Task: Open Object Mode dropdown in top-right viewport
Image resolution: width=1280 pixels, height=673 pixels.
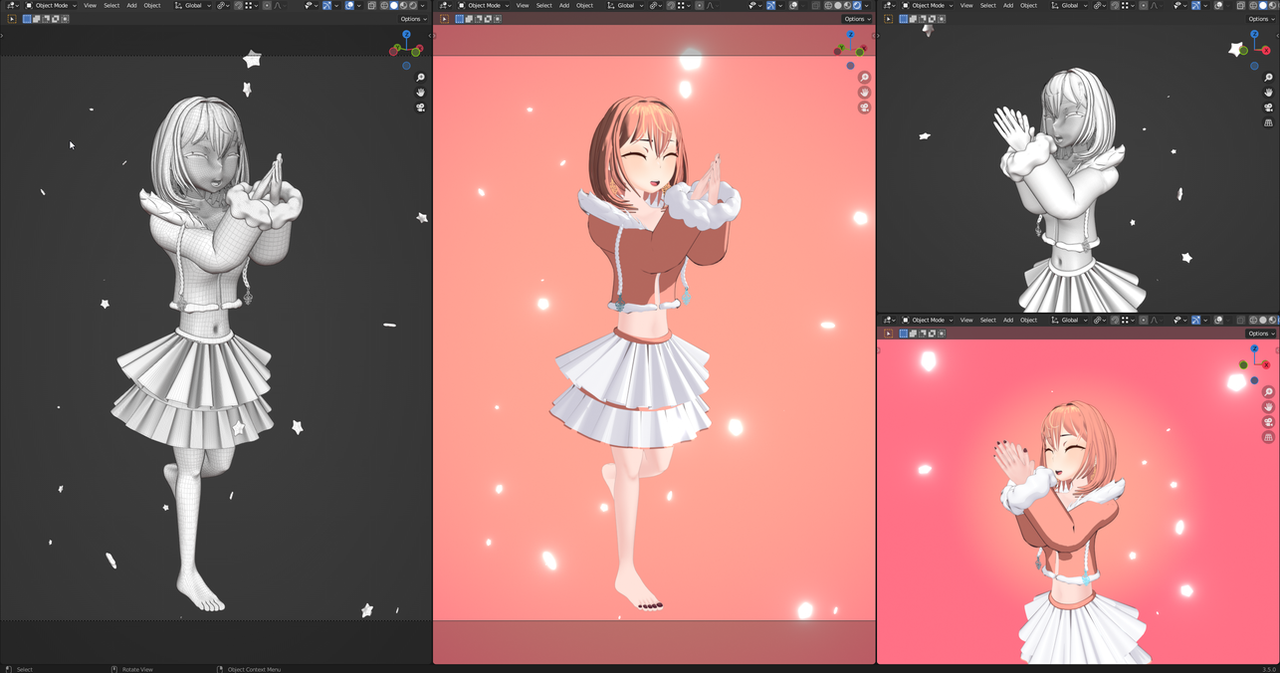Action: click(926, 5)
